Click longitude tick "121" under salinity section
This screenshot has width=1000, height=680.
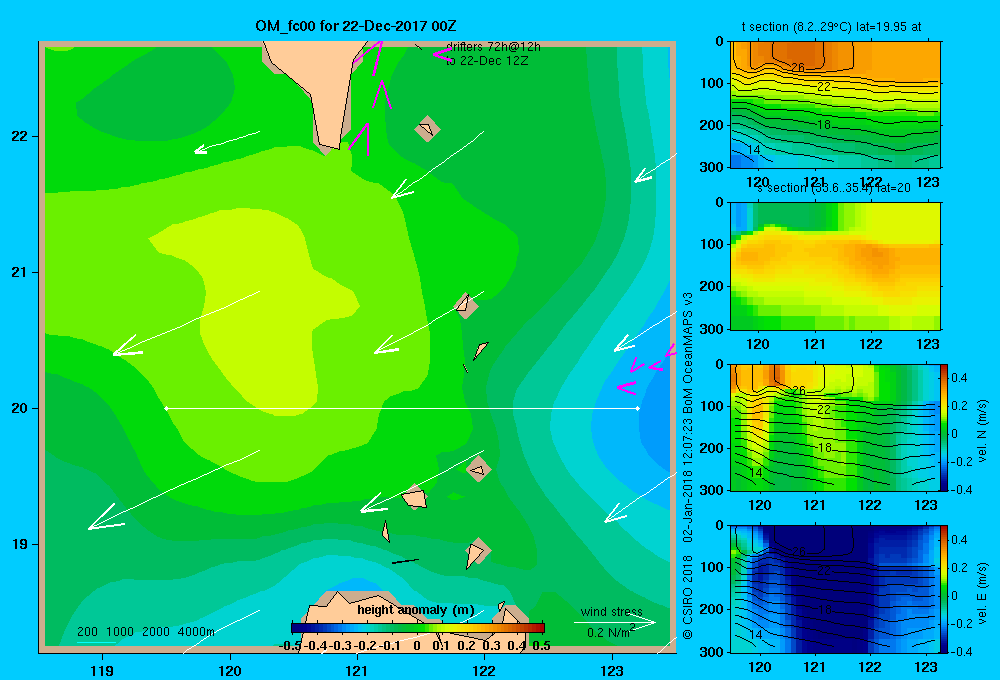[814, 344]
